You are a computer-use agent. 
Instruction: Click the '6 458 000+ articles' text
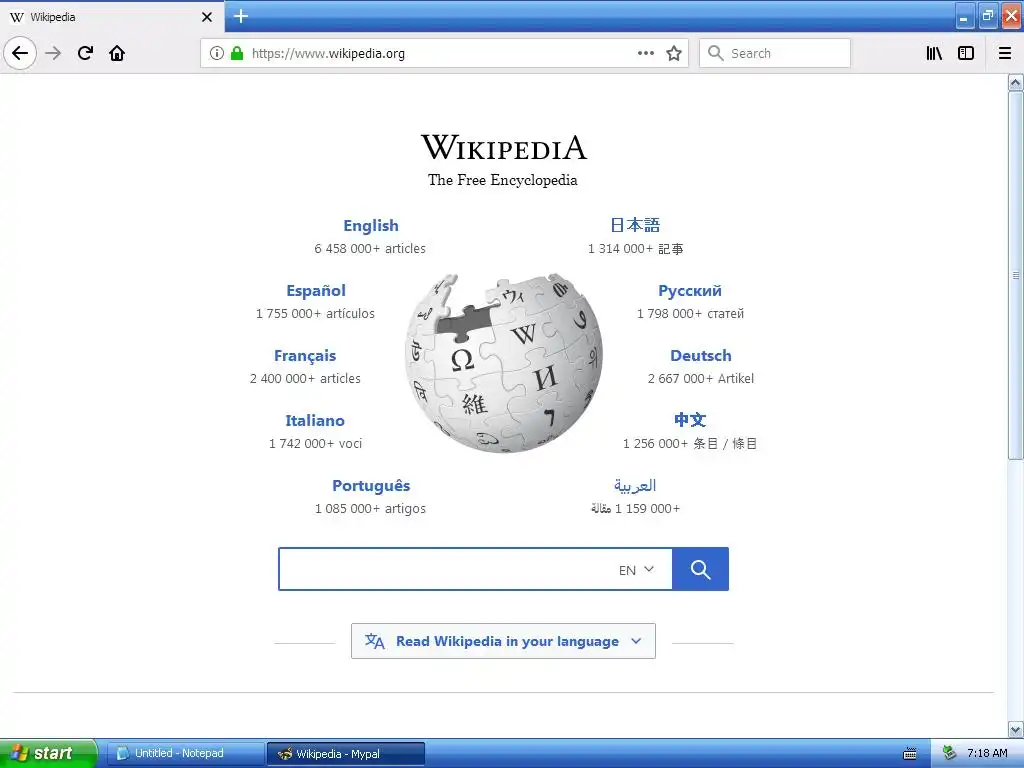coord(370,249)
